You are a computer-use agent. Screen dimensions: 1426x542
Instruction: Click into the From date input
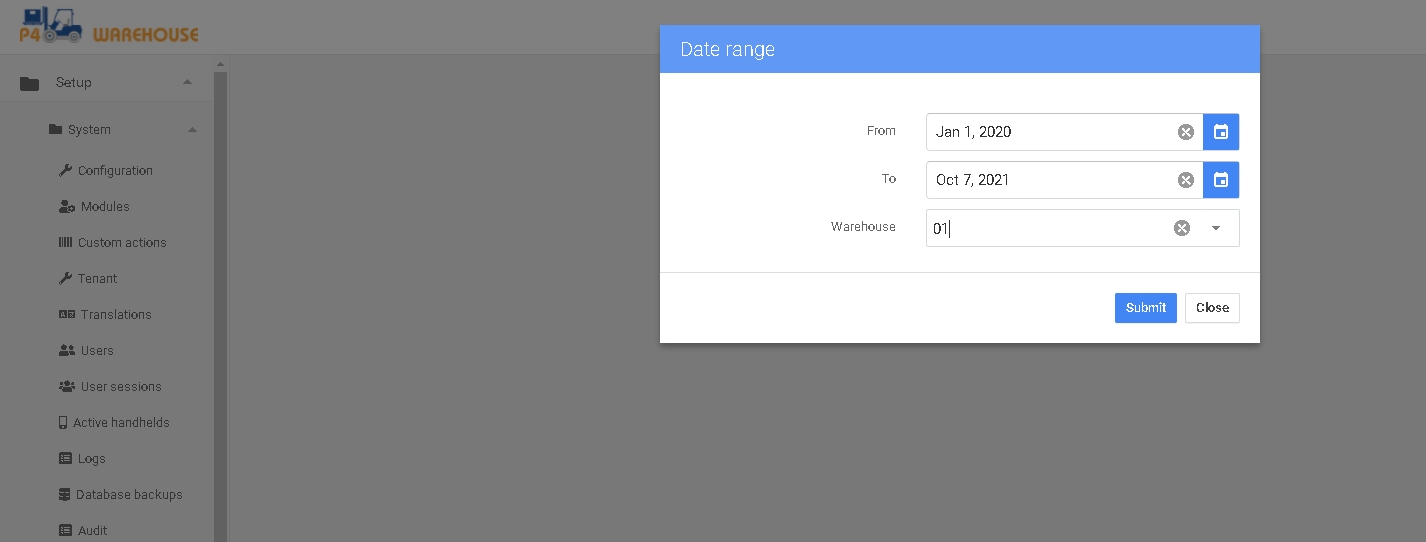tap(1050, 132)
